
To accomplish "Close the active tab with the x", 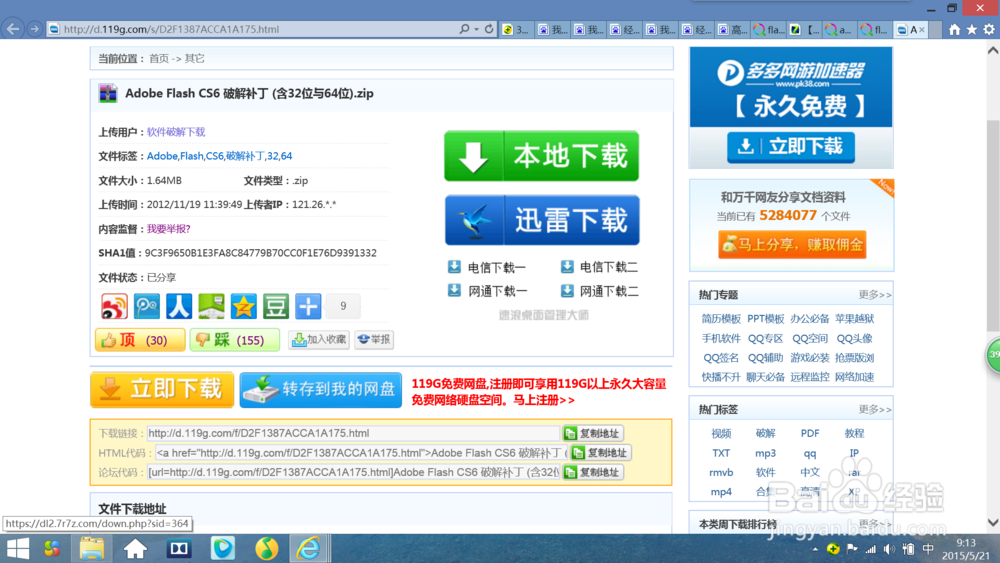I will (922, 29).
